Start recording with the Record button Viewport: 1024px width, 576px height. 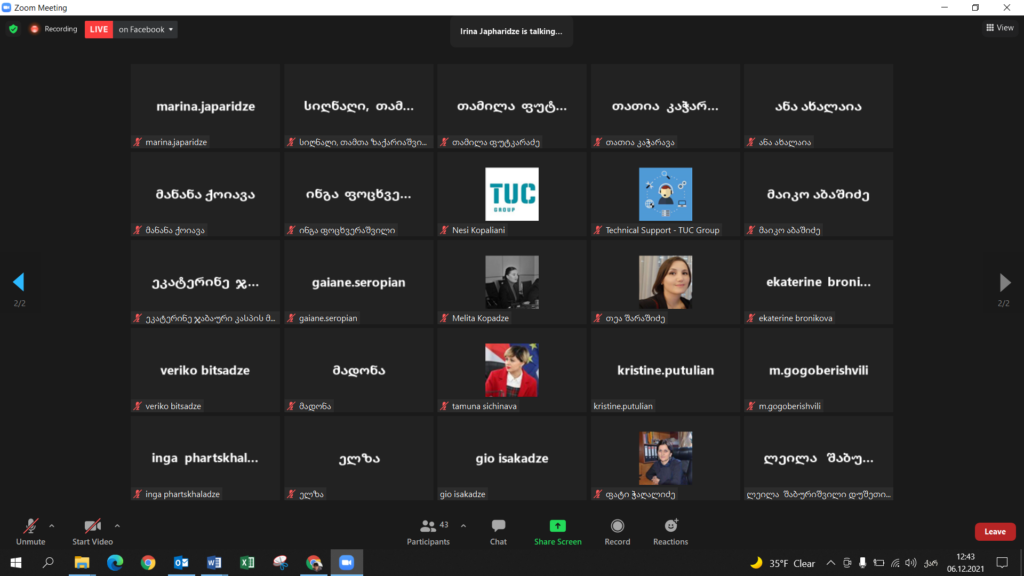(x=617, y=531)
